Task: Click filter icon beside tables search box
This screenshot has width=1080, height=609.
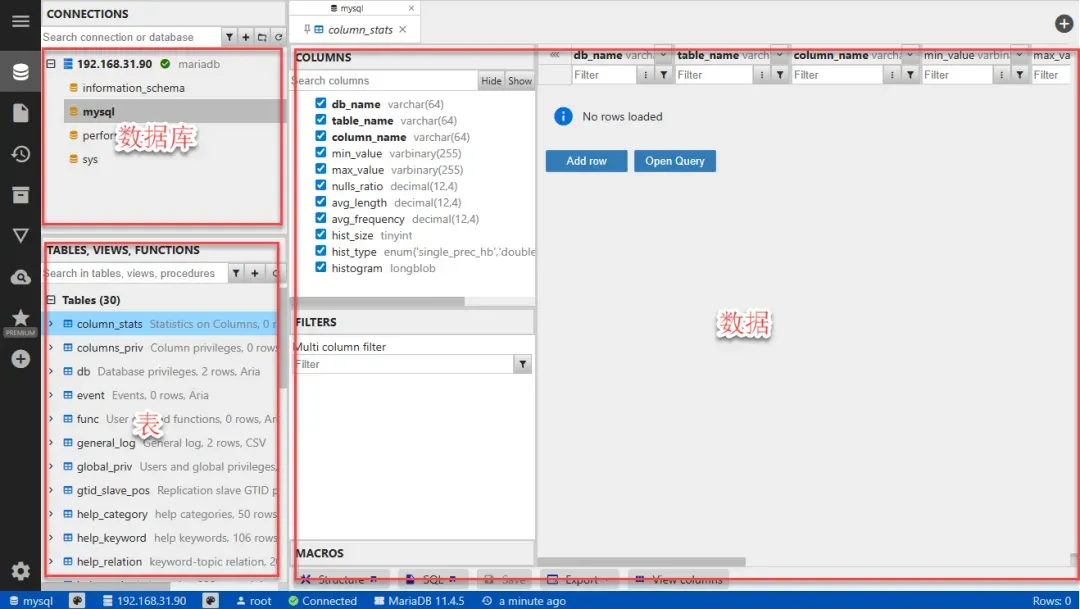Action: [236, 273]
